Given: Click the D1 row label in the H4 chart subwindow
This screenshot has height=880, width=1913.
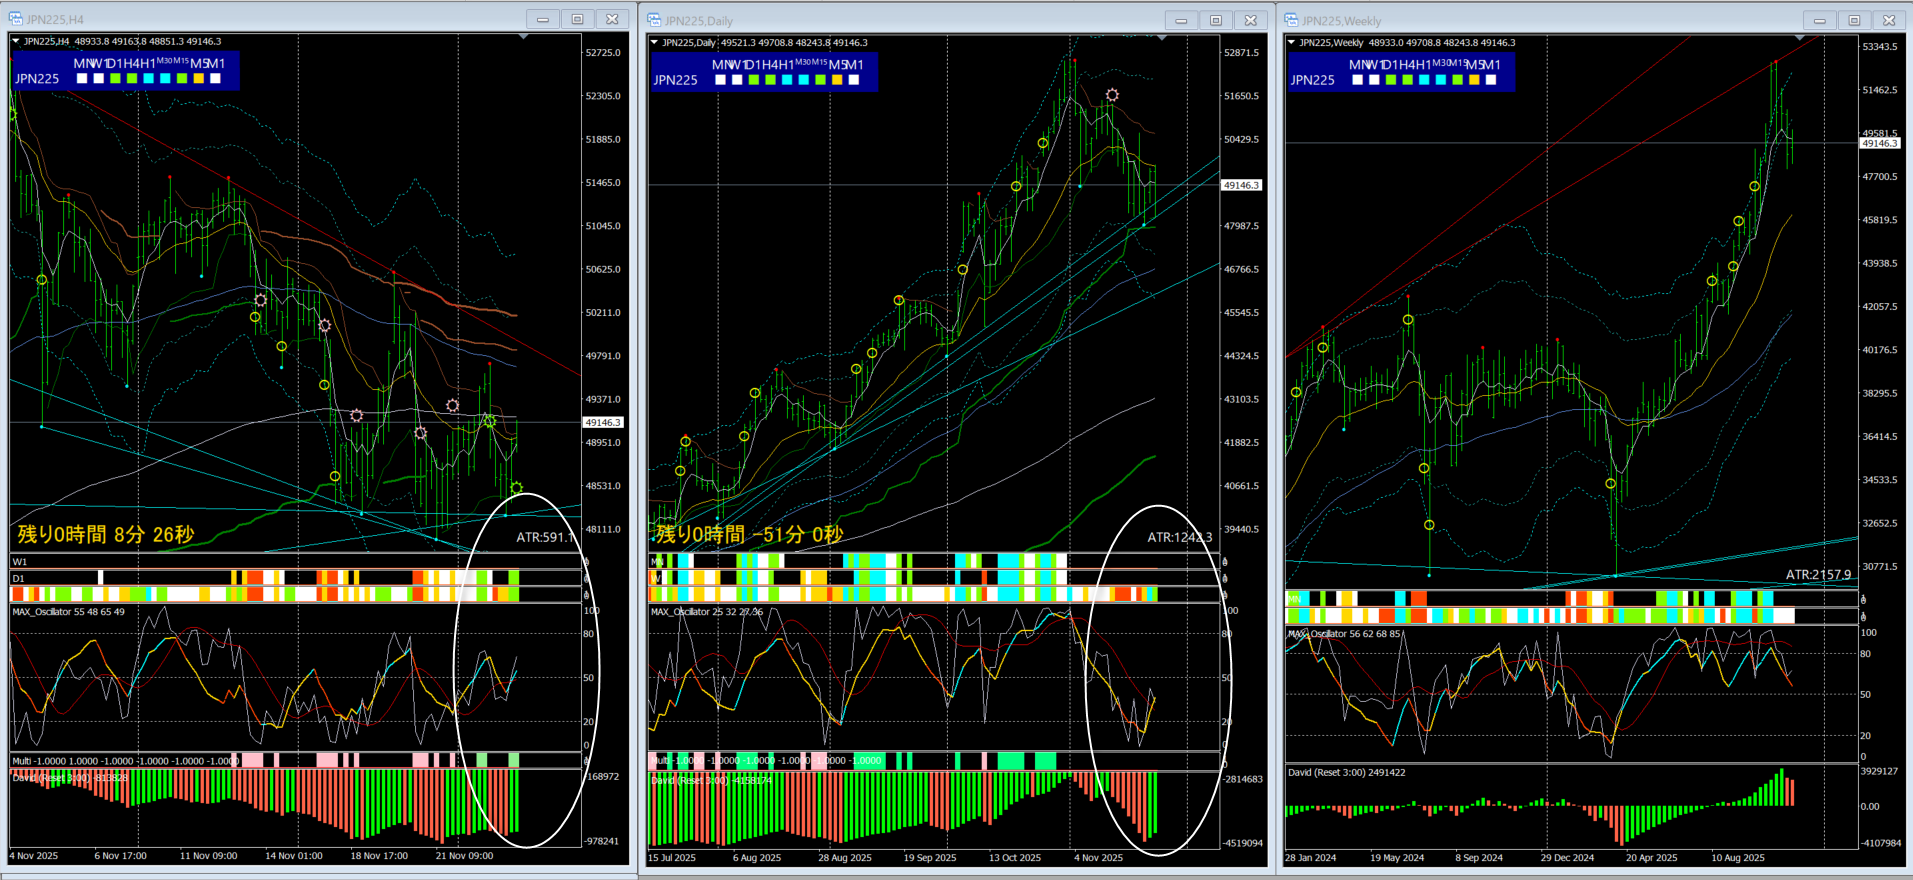Looking at the screenshot, I should pyautogui.click(x=19, y=578).
